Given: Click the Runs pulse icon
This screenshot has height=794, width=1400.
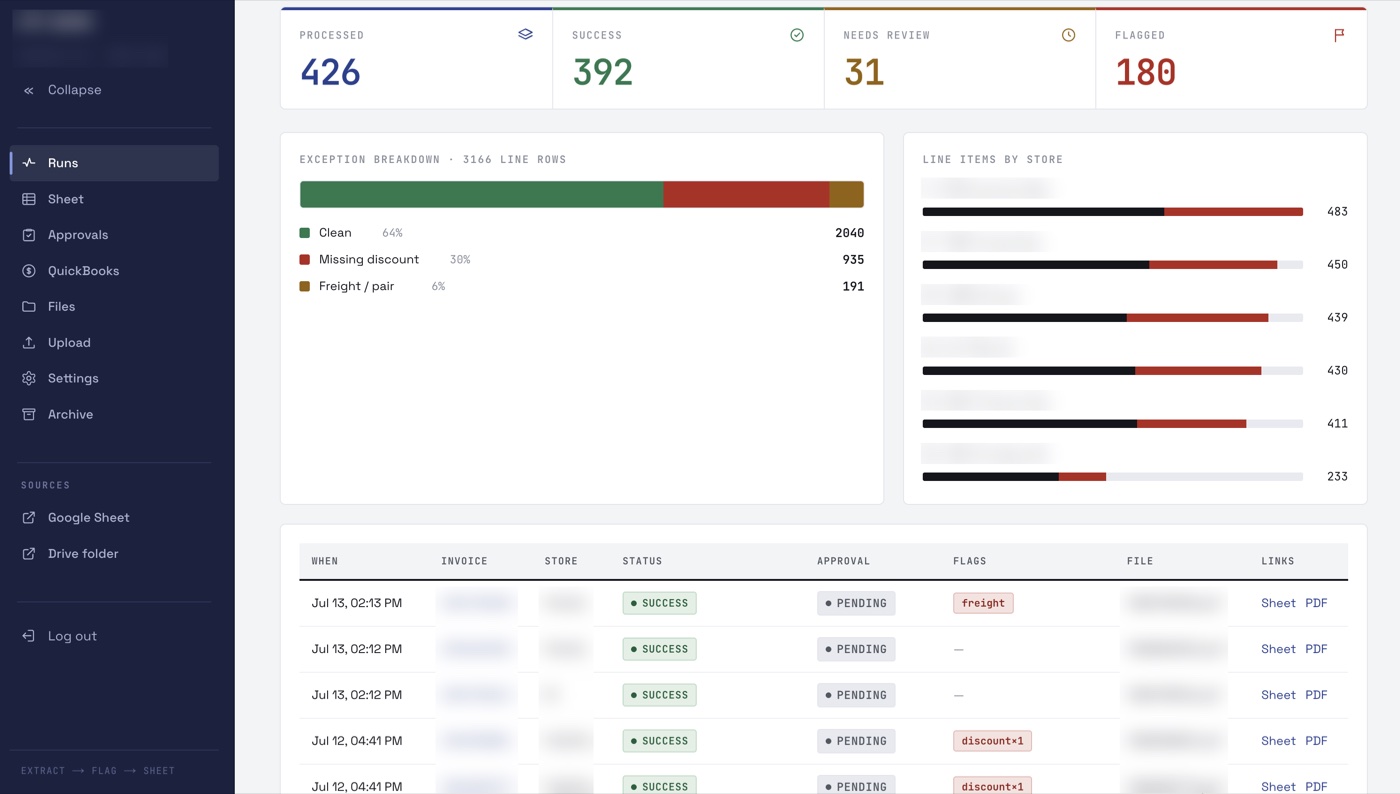Looking at the screenshot, I should [29, 163].
